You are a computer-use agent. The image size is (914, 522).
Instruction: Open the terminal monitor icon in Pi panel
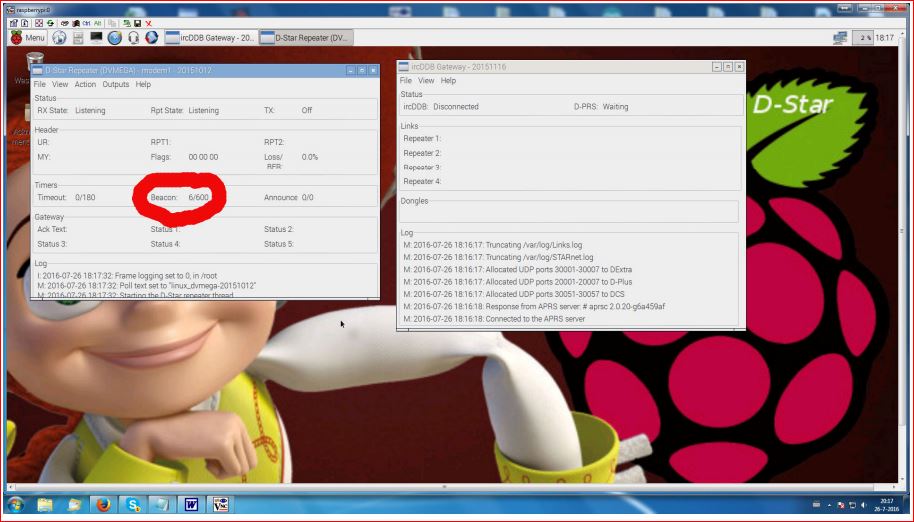pos(96,38)
